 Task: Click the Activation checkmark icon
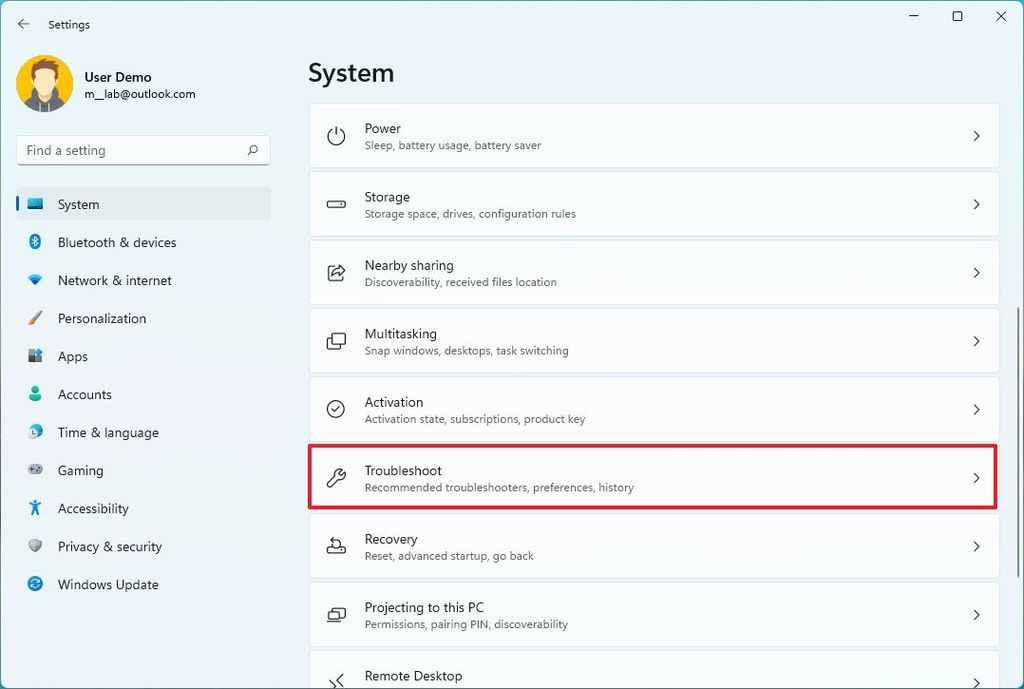(336, 409)
